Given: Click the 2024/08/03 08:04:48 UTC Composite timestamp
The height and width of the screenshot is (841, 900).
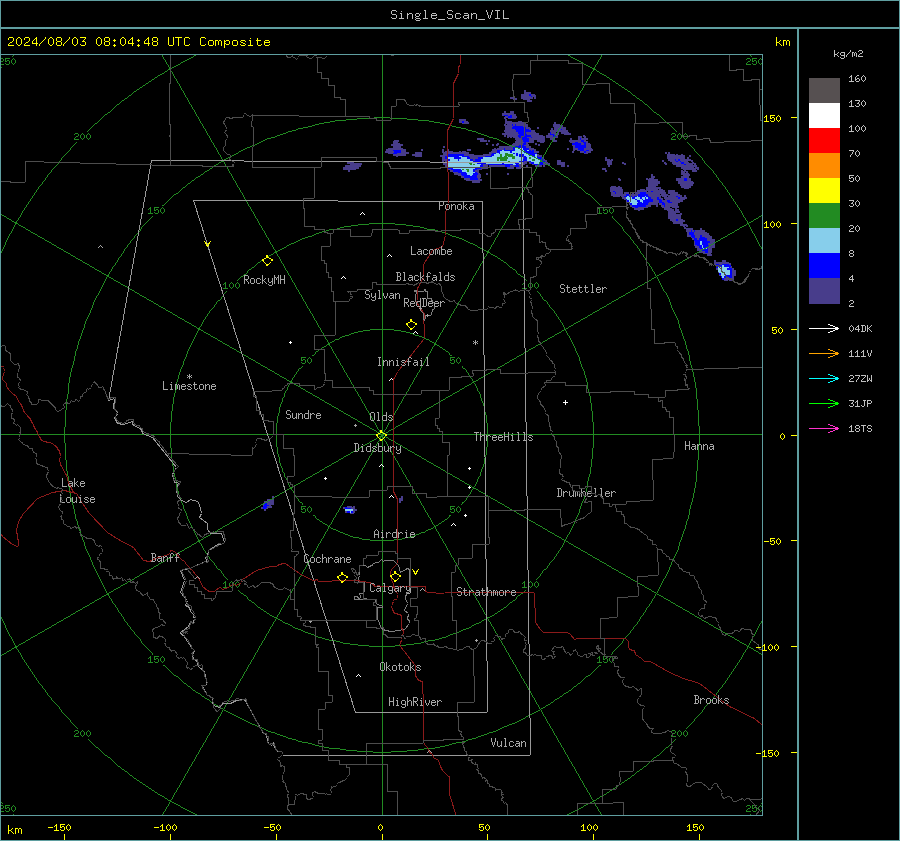Looking at the screenshot, I should [x=138, y=42].
